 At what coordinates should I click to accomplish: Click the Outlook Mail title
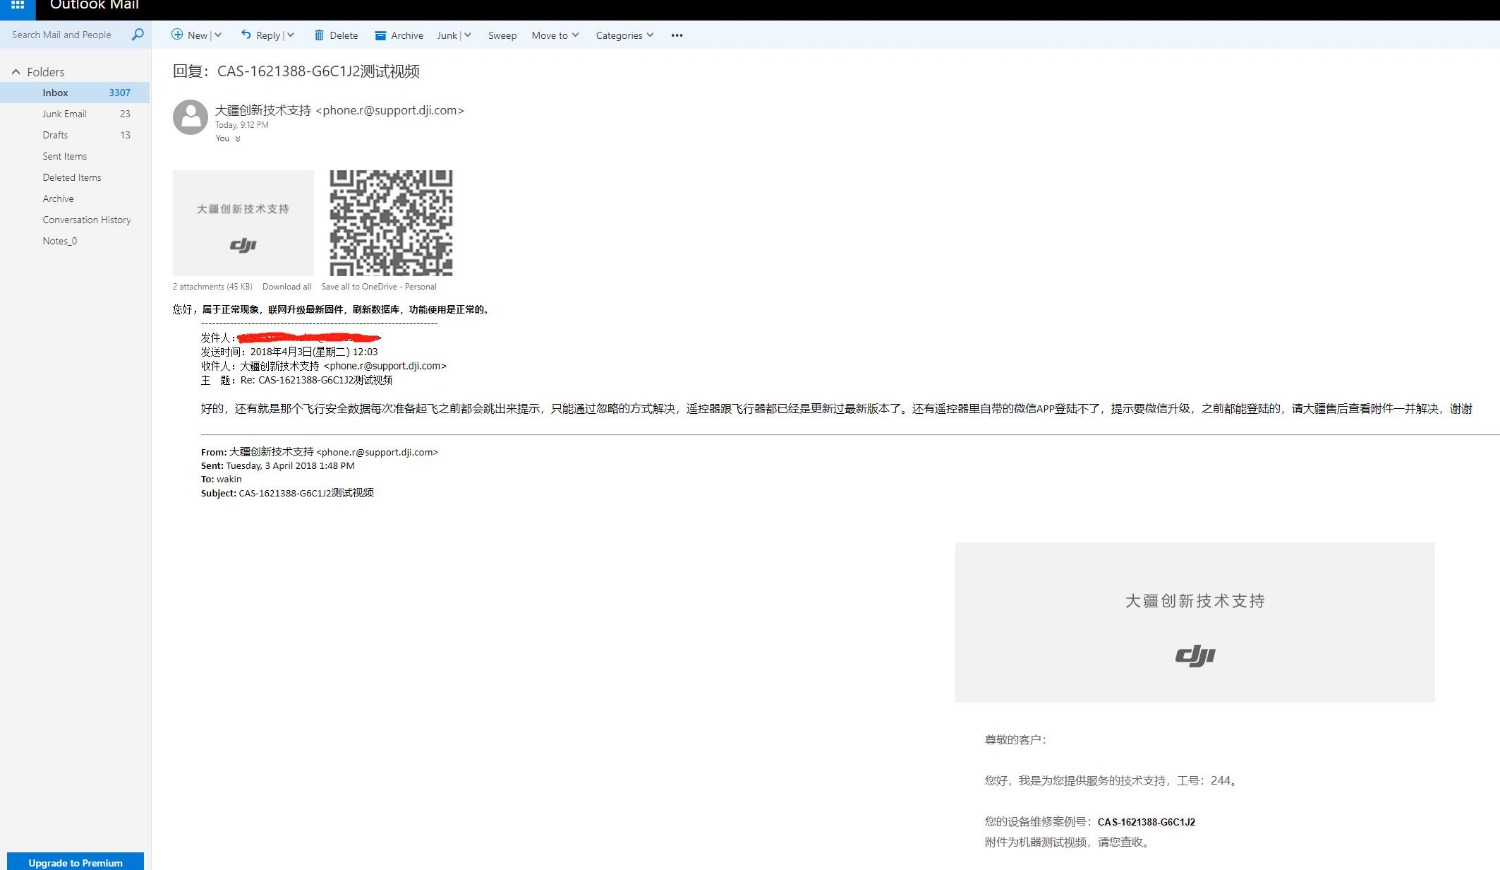point(94,5)
